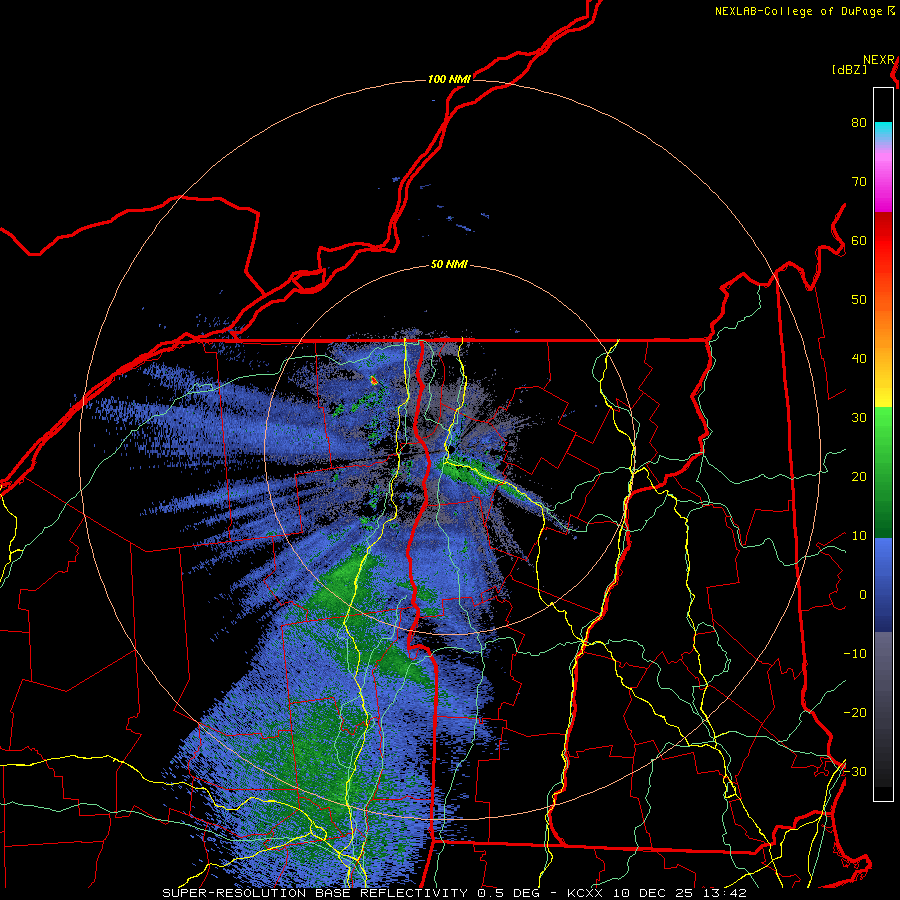Image resolution: width=900 pixels, height=900 pixels.
Task: Click the 13:42 timestamp in the bottom caption
Action: (727, 893)
